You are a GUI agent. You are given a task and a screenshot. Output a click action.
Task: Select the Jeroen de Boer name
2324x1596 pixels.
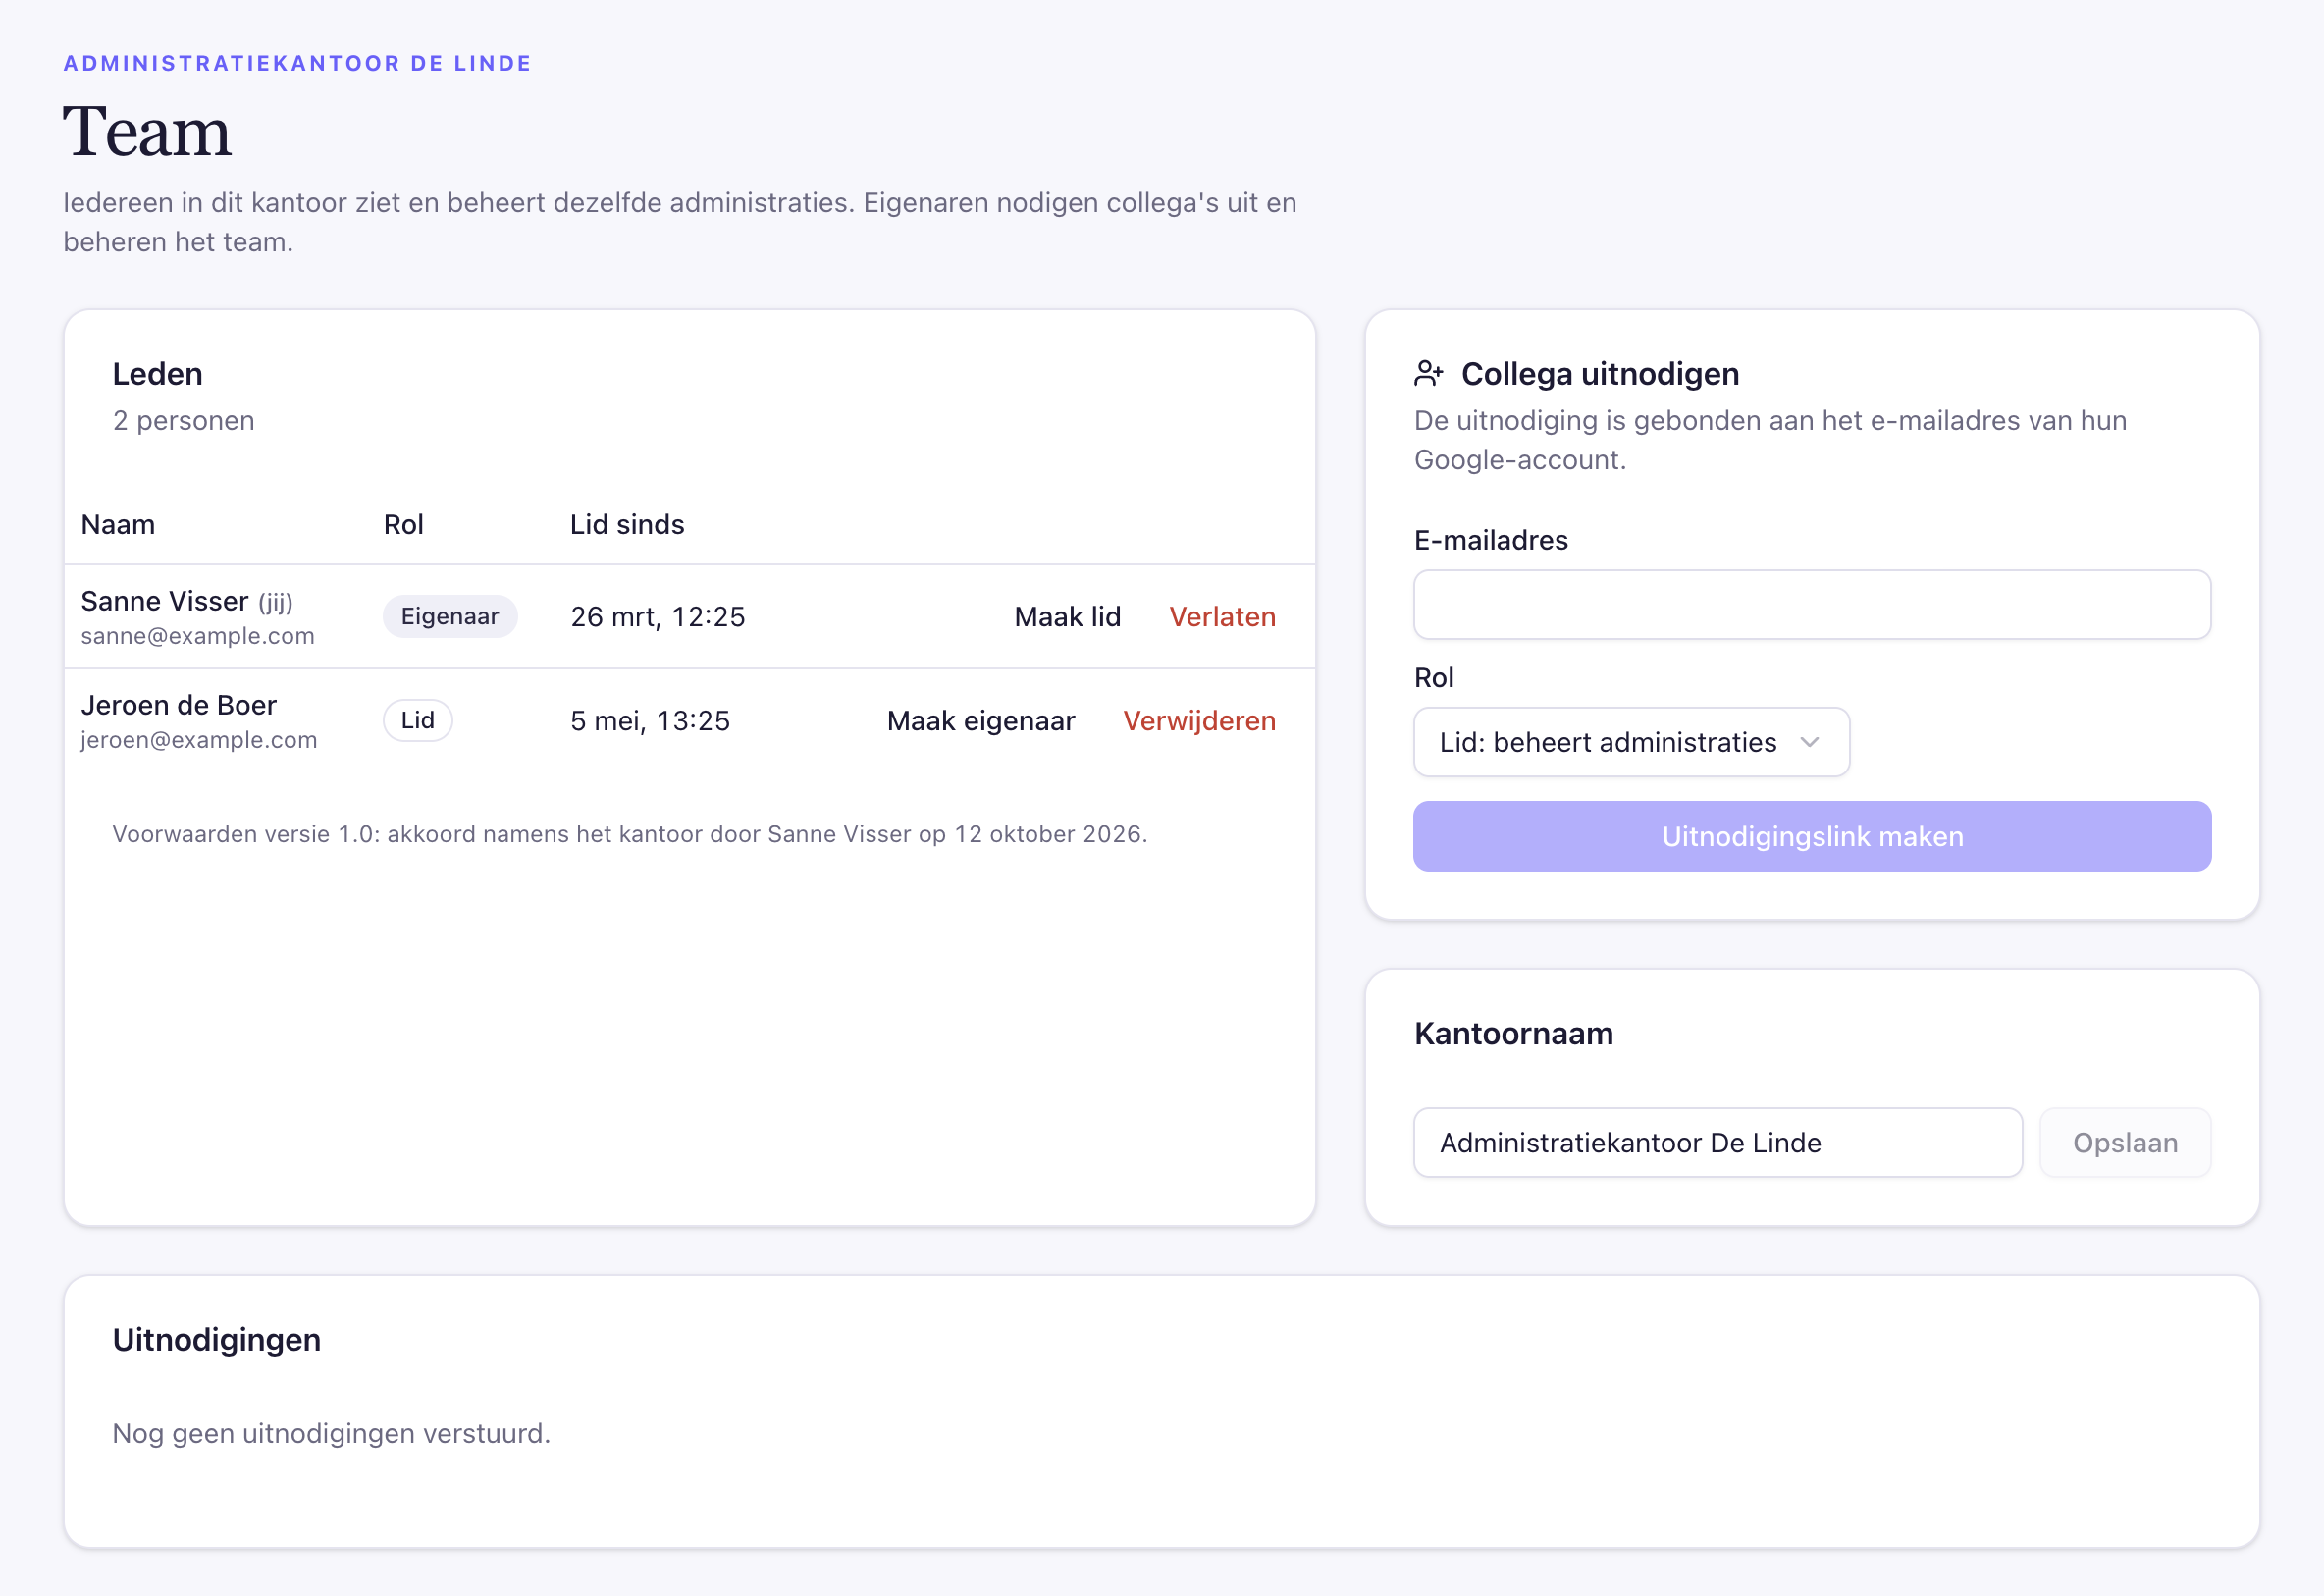click(x=179, y=705)
